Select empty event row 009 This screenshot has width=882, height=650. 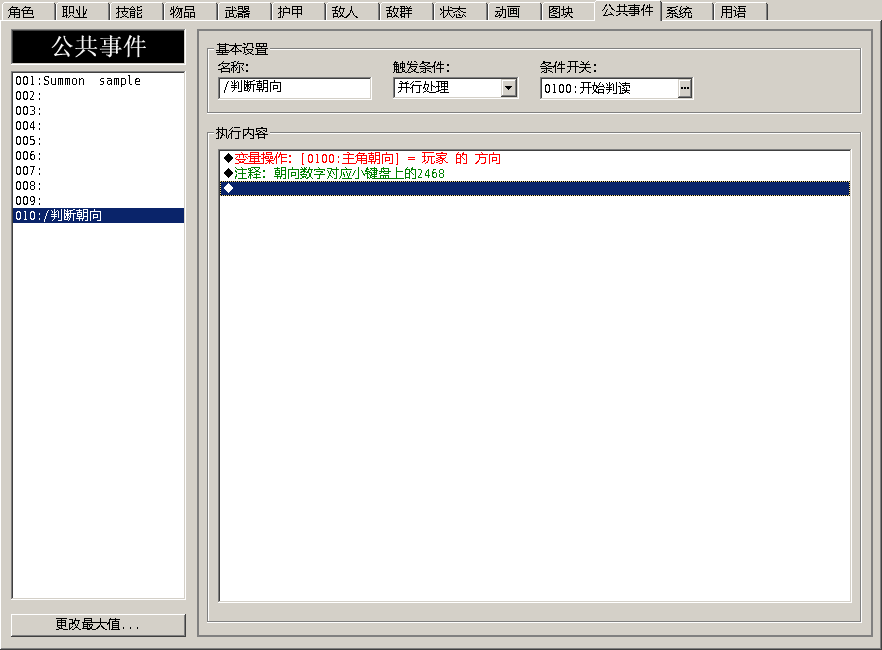[x=98, y=201]
